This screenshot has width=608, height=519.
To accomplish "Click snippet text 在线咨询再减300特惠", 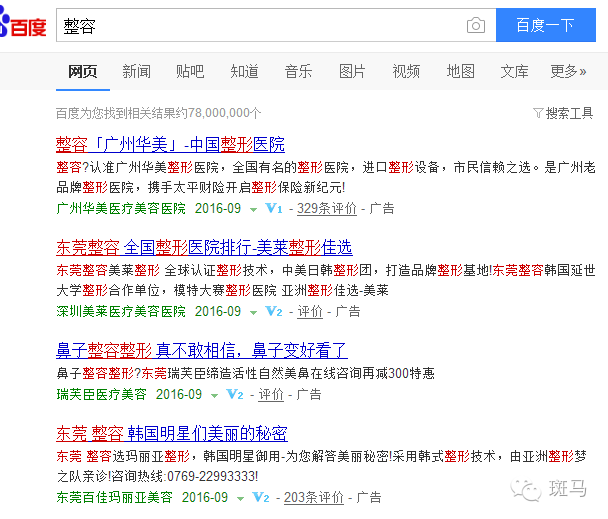I will tap(372, 374).
